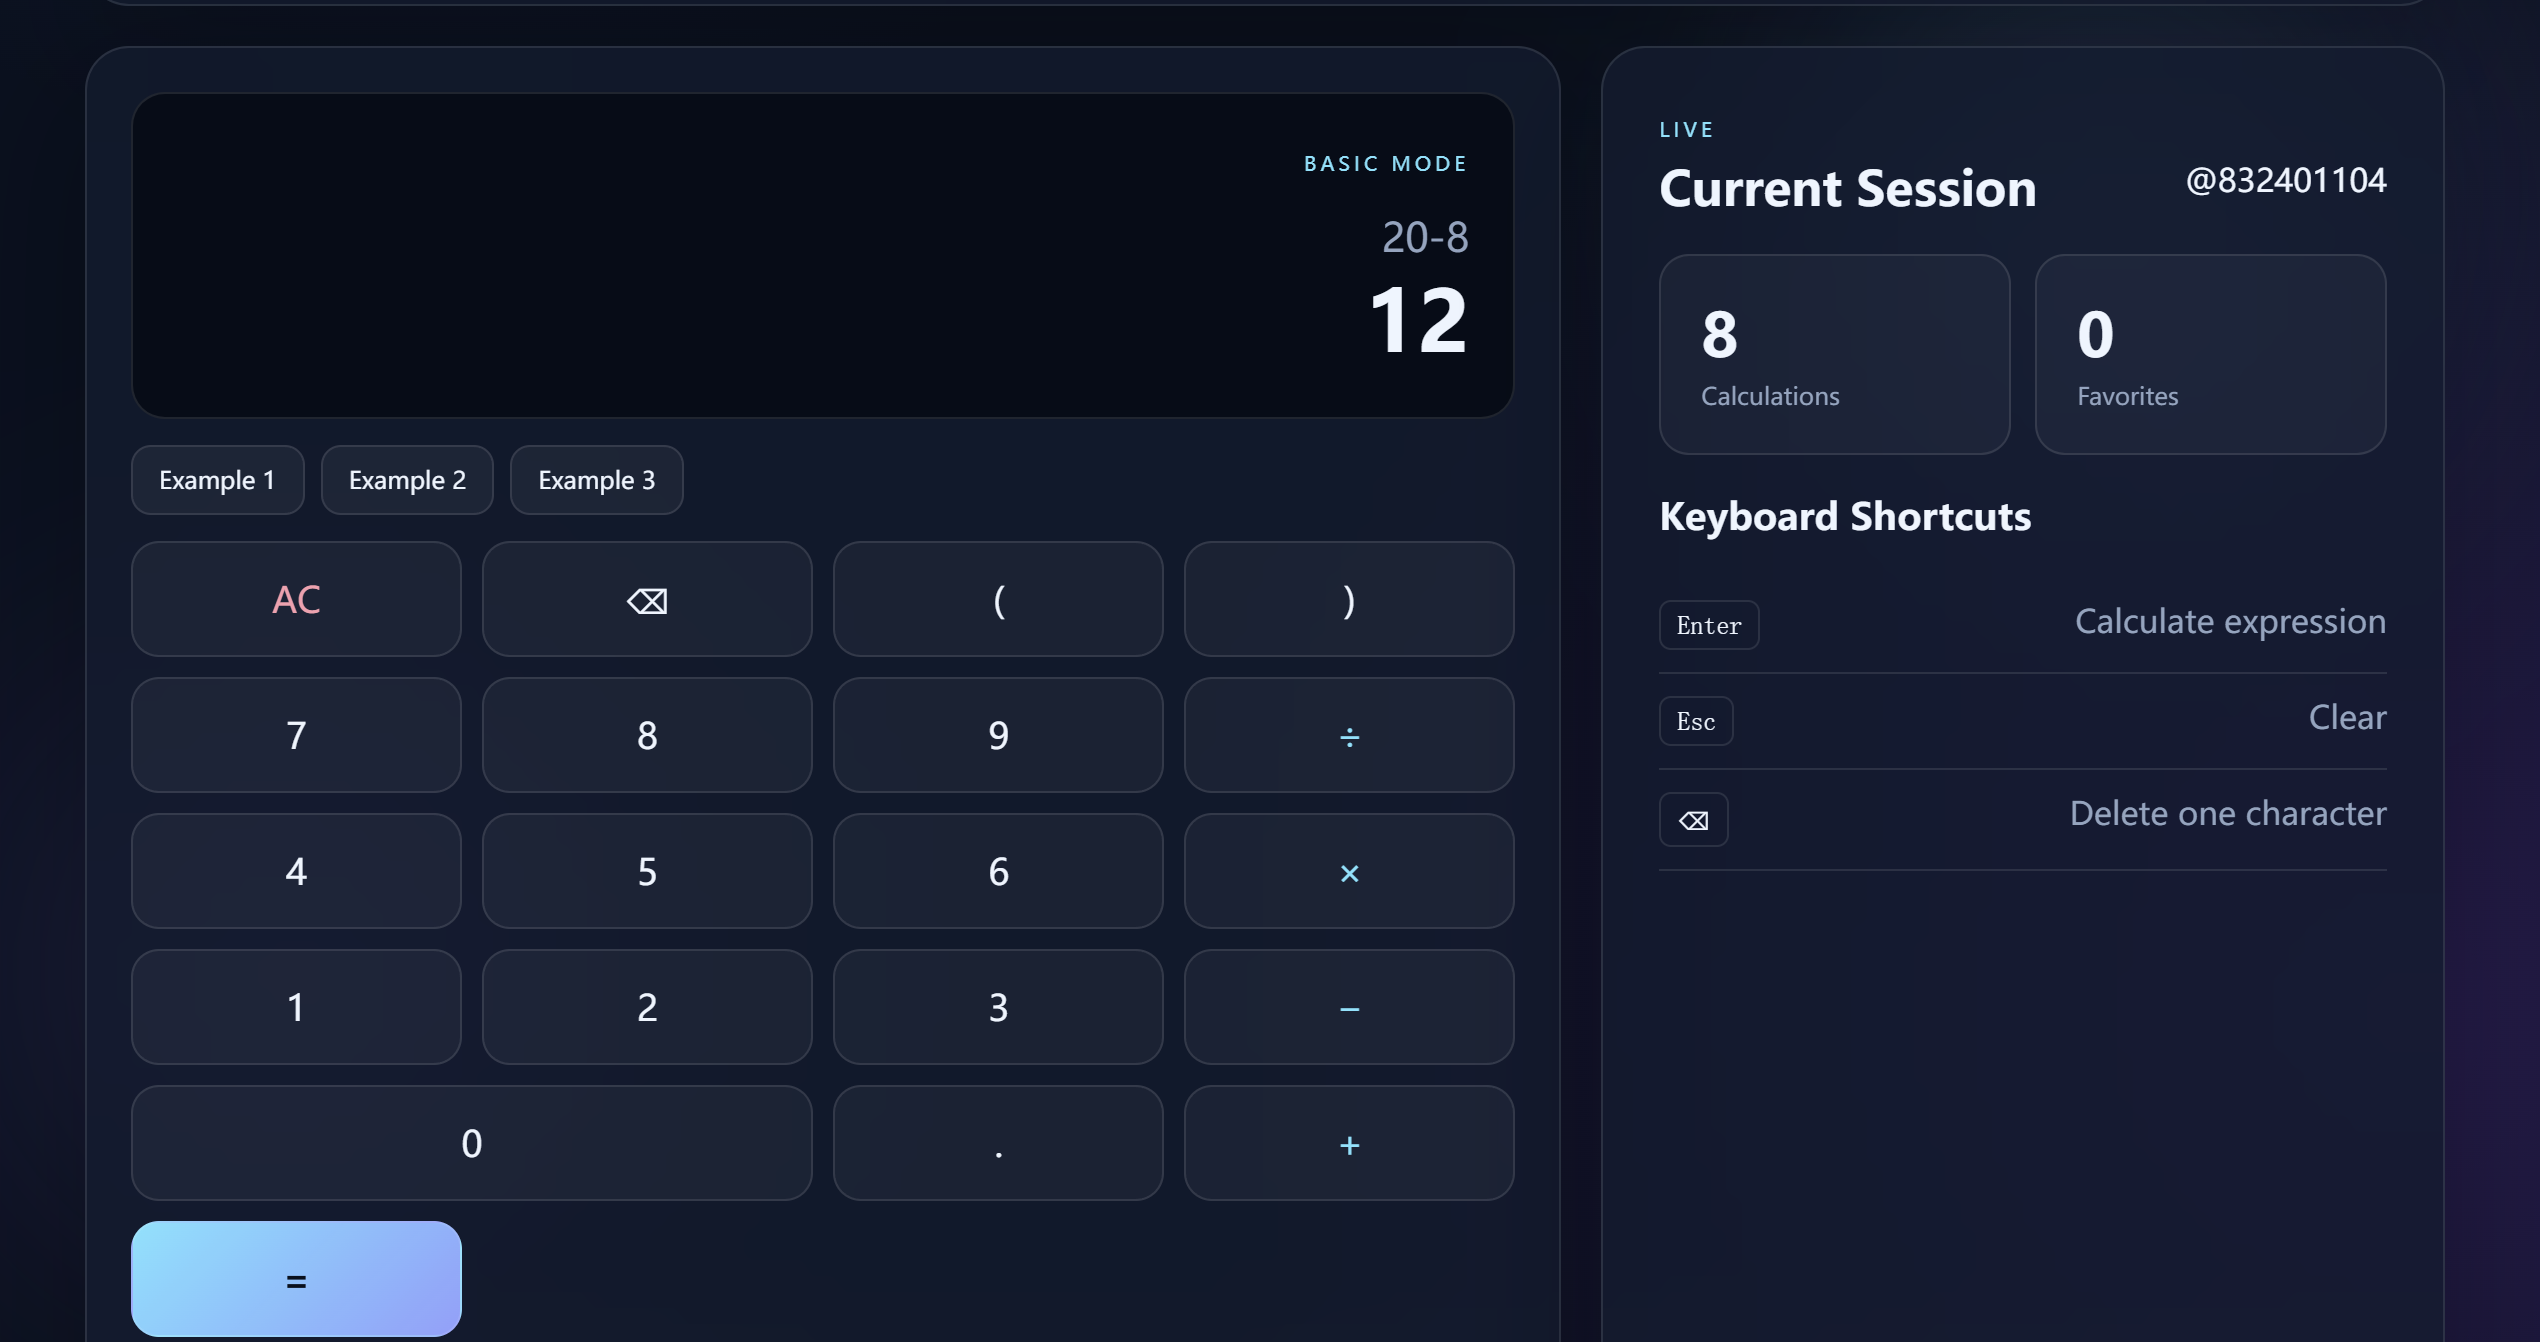Select the multiplication operator
This screenshot has width=2540, height=1342.
pyautogui.click(x=1349, y=871)
